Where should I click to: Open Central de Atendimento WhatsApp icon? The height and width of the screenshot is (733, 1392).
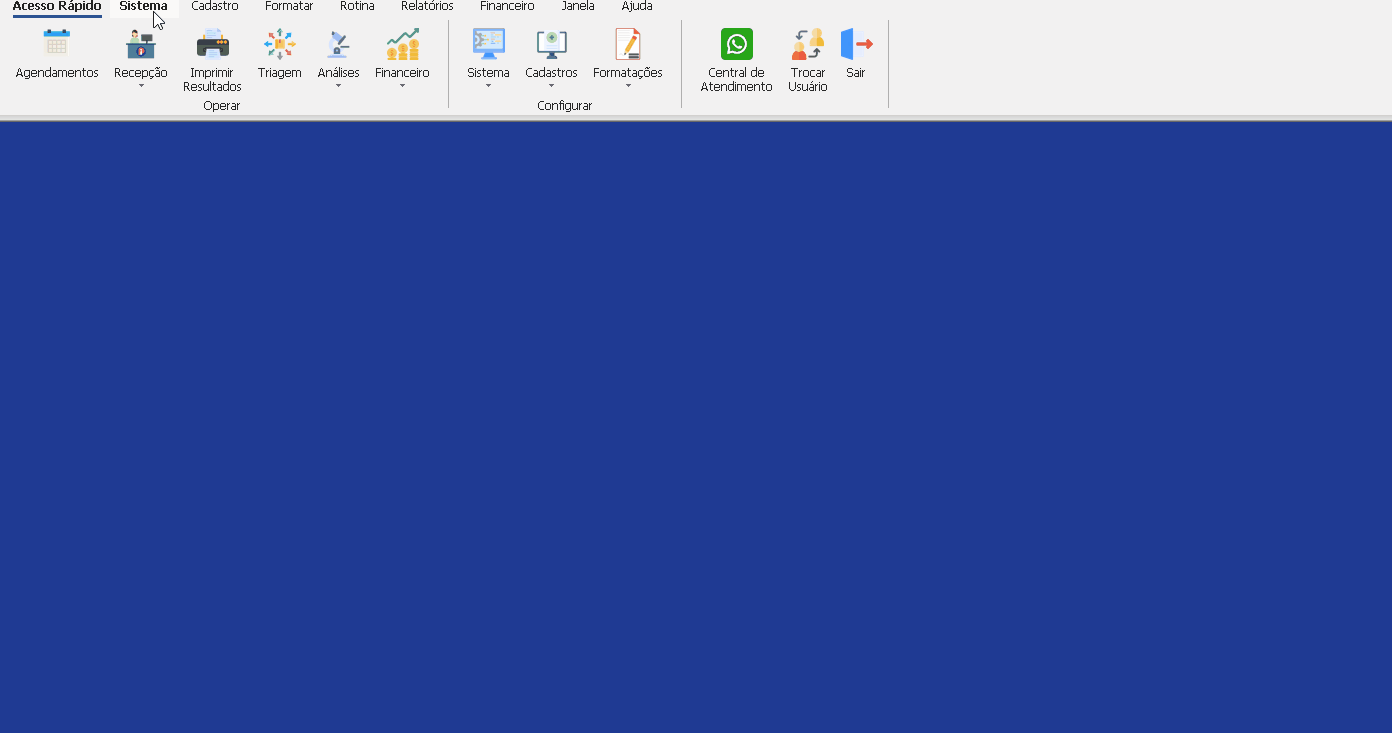pos(736,44)
